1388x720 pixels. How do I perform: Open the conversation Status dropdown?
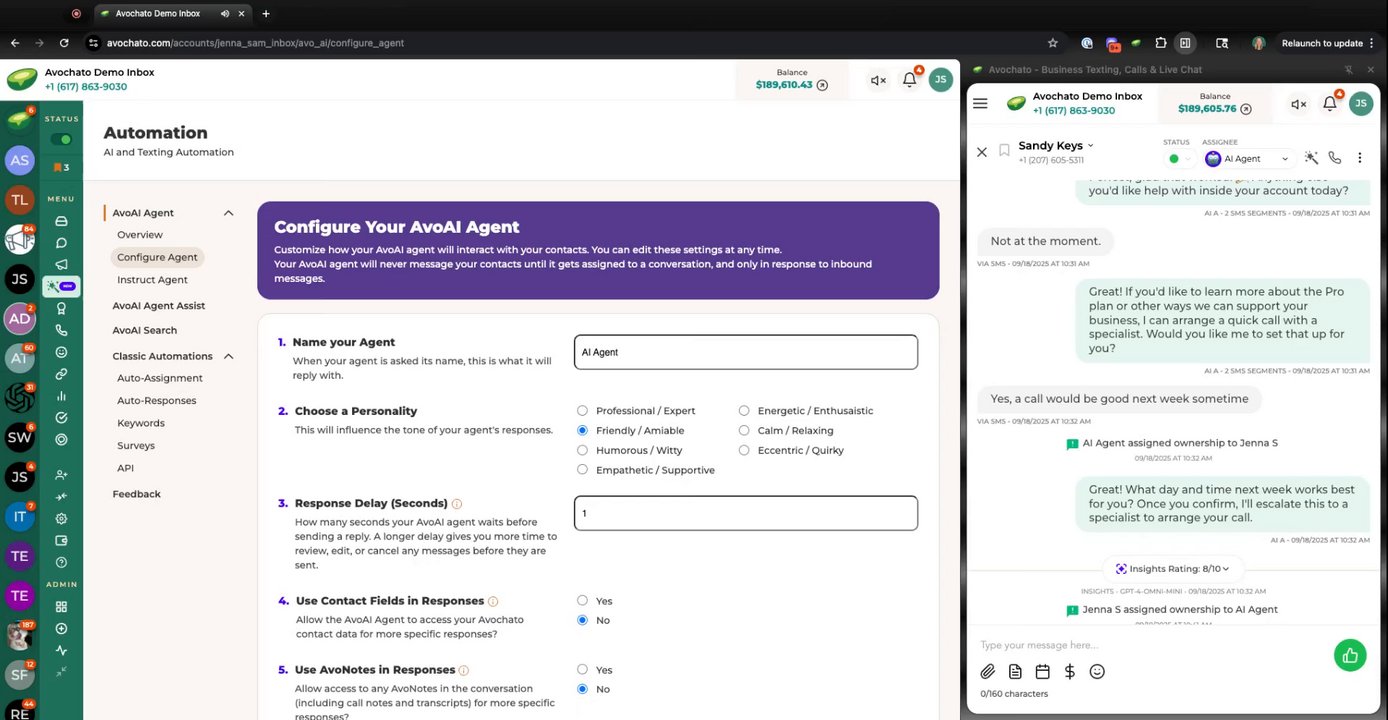click(1180, 158)
